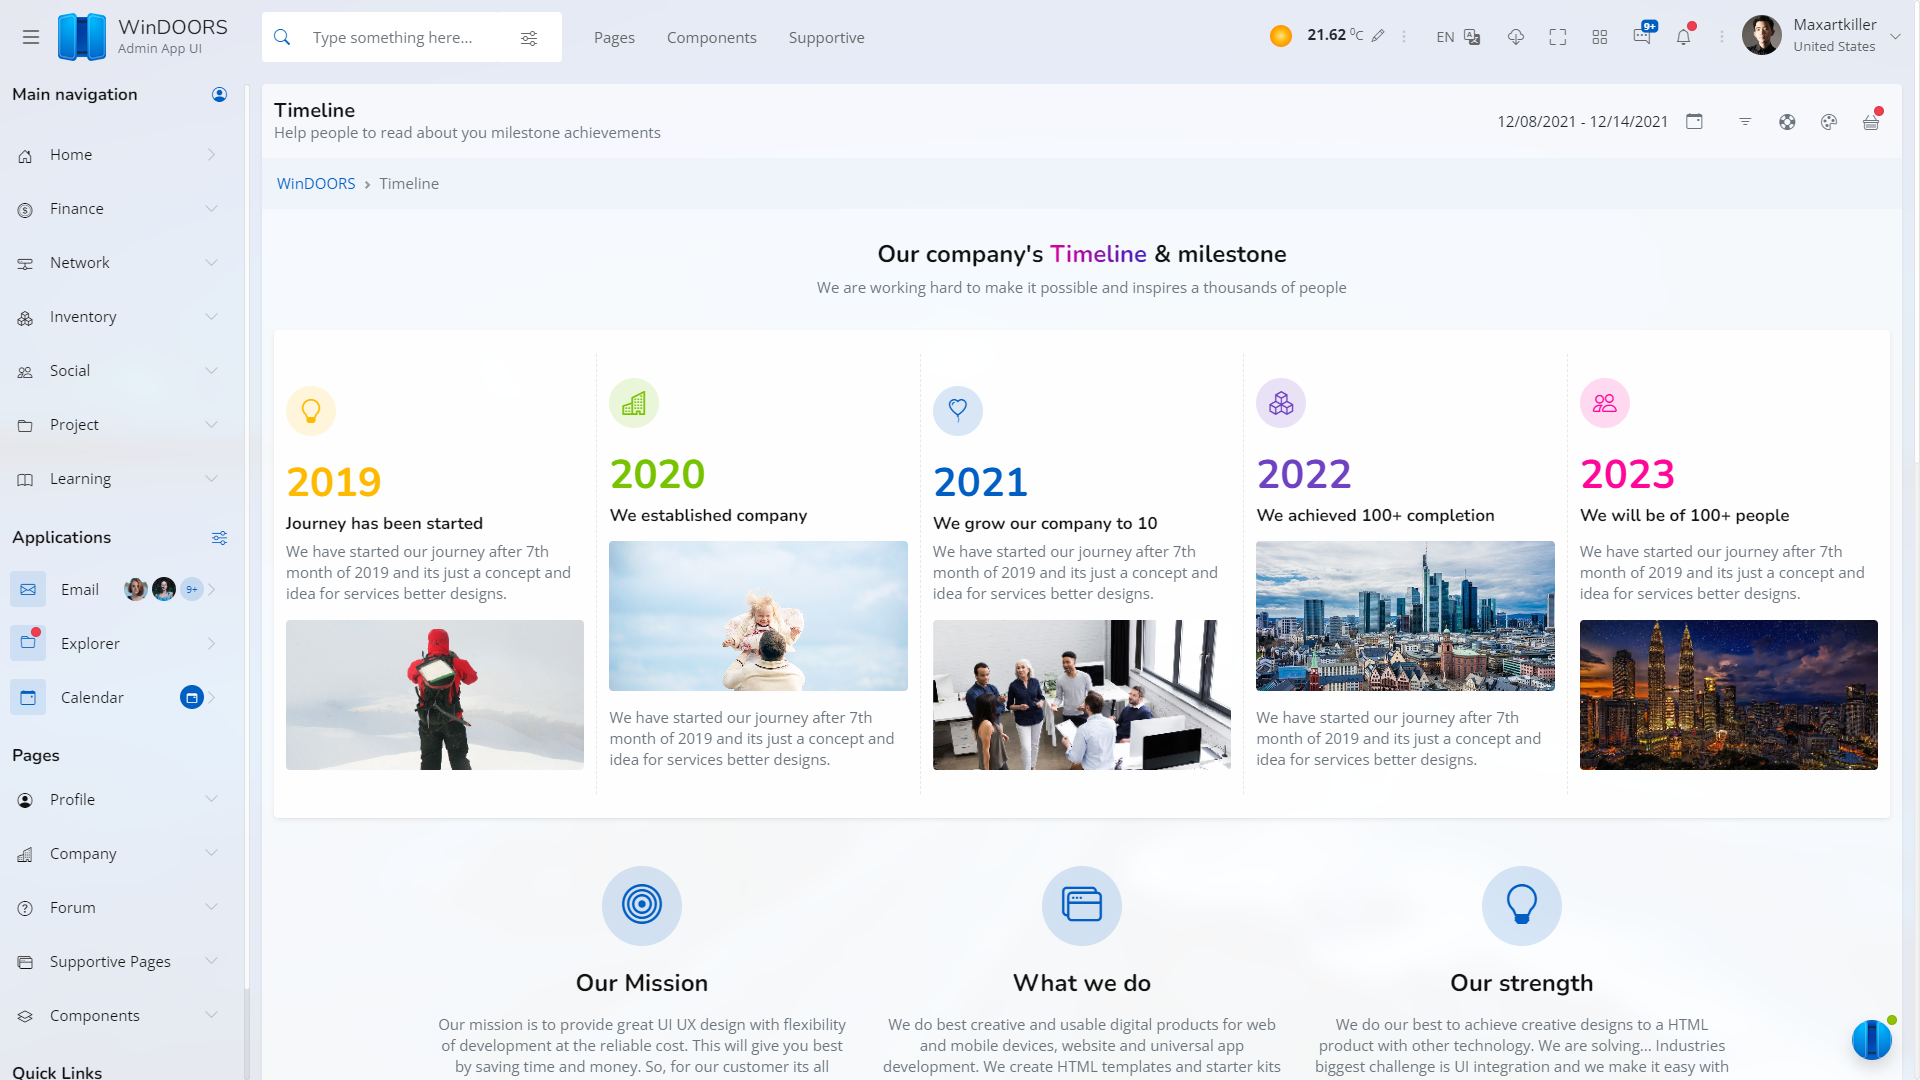1920x1080 pixels.
Task: Click the notification bell icon
Action: click(1683, 37)
